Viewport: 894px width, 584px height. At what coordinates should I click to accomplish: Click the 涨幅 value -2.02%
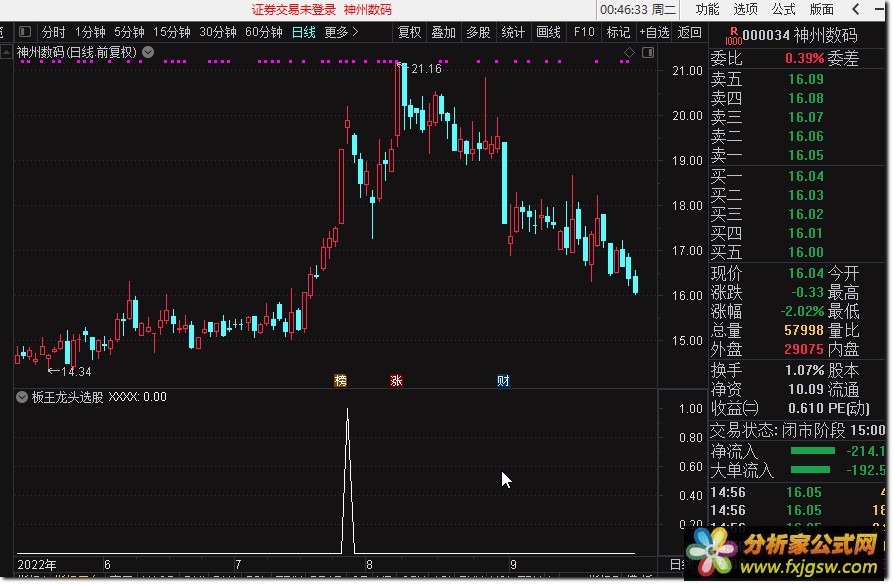tap(802, 312)
